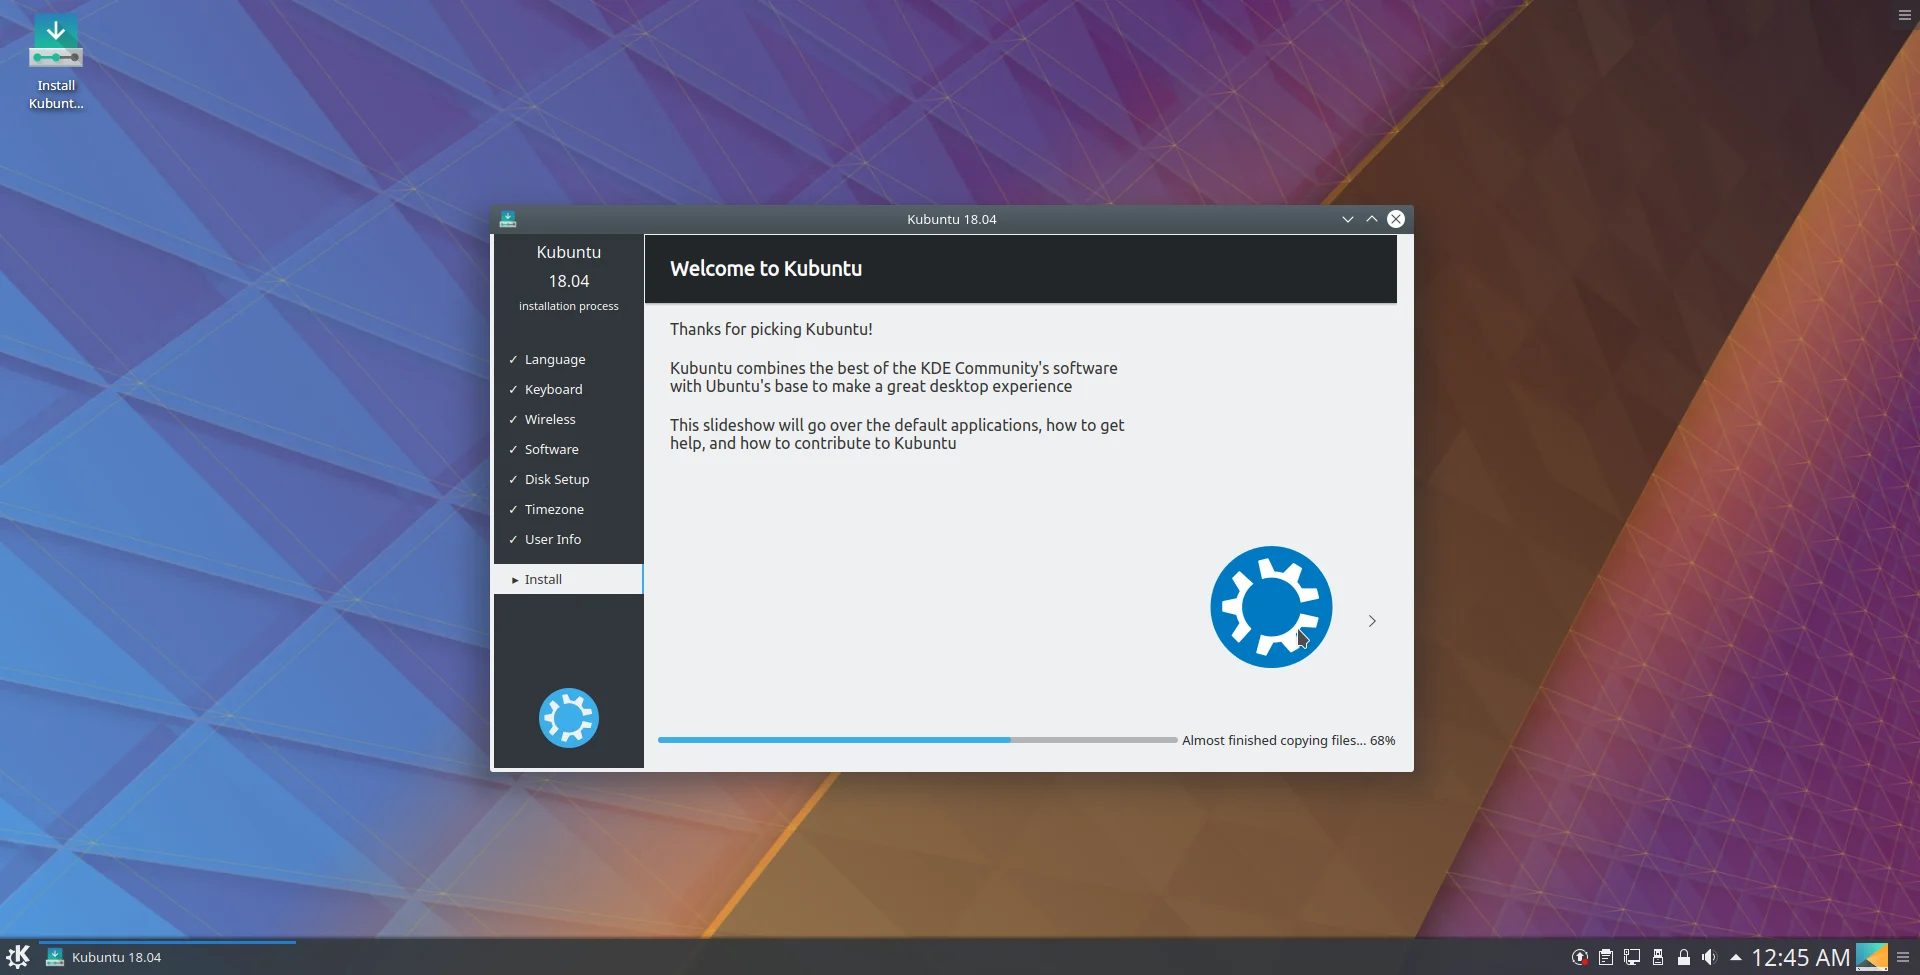Select the Wireless step in sidebar
This screenshot has height=975, width=1920.
point(568,419)
